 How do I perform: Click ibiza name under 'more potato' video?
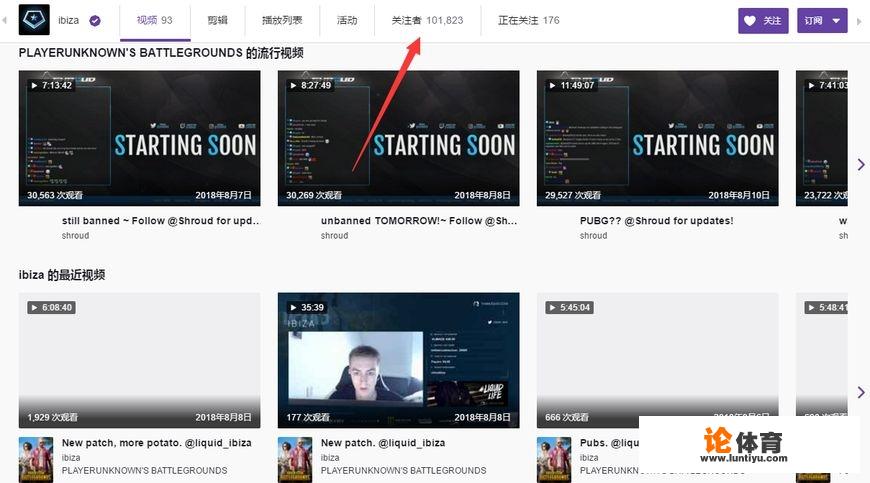(71, 457)
